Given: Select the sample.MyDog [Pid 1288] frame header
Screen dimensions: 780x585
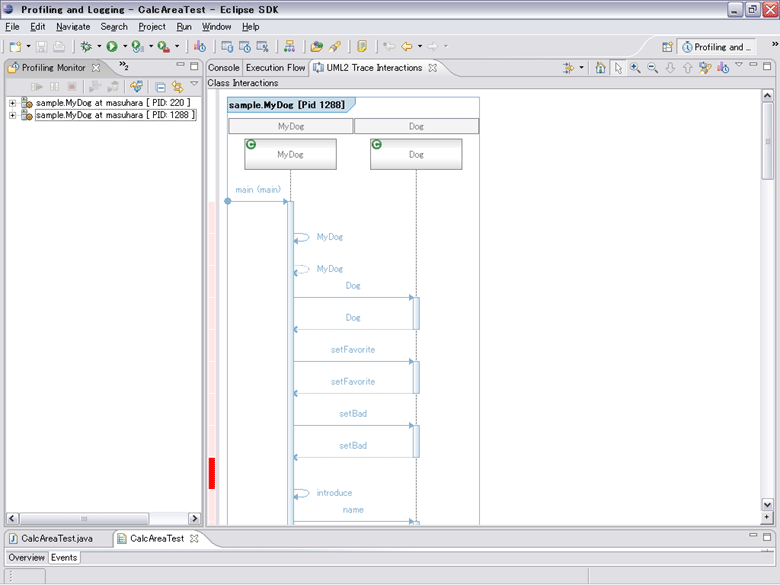Looking at the screenshot, I should click(x=291, y=105).
